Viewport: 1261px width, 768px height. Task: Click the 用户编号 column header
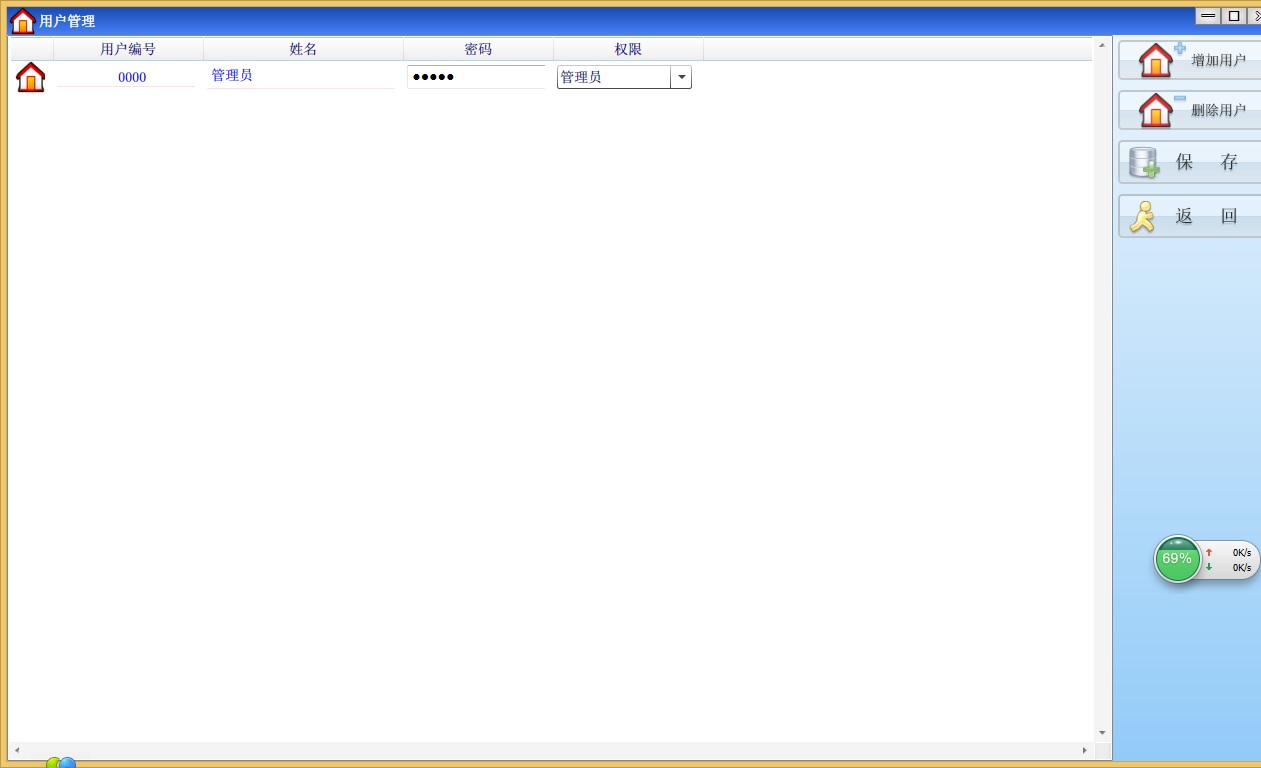pos(128,49)
